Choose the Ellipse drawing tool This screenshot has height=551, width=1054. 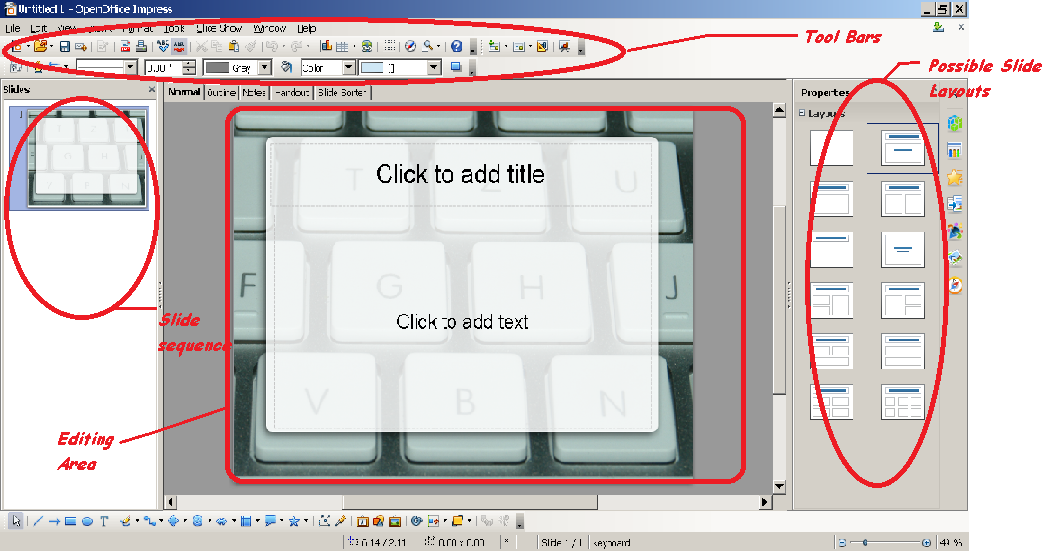point(87,521)
